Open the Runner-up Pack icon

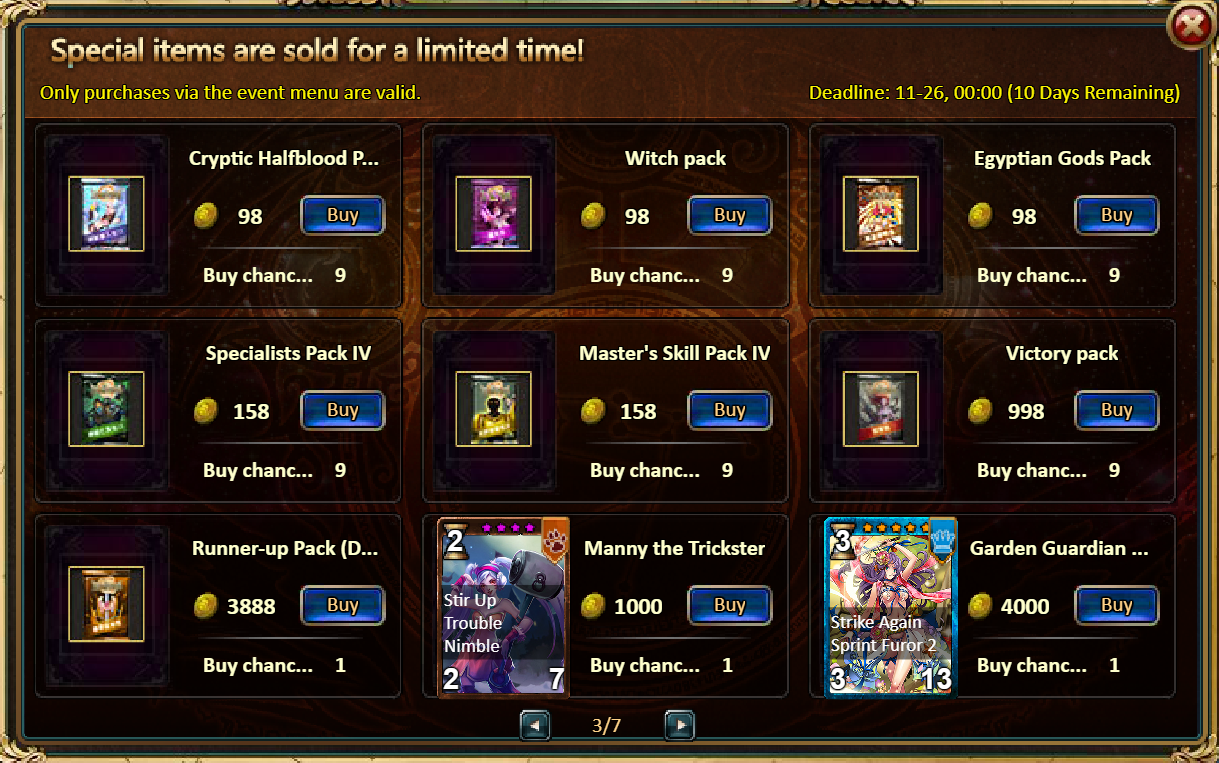click(106, 604)
